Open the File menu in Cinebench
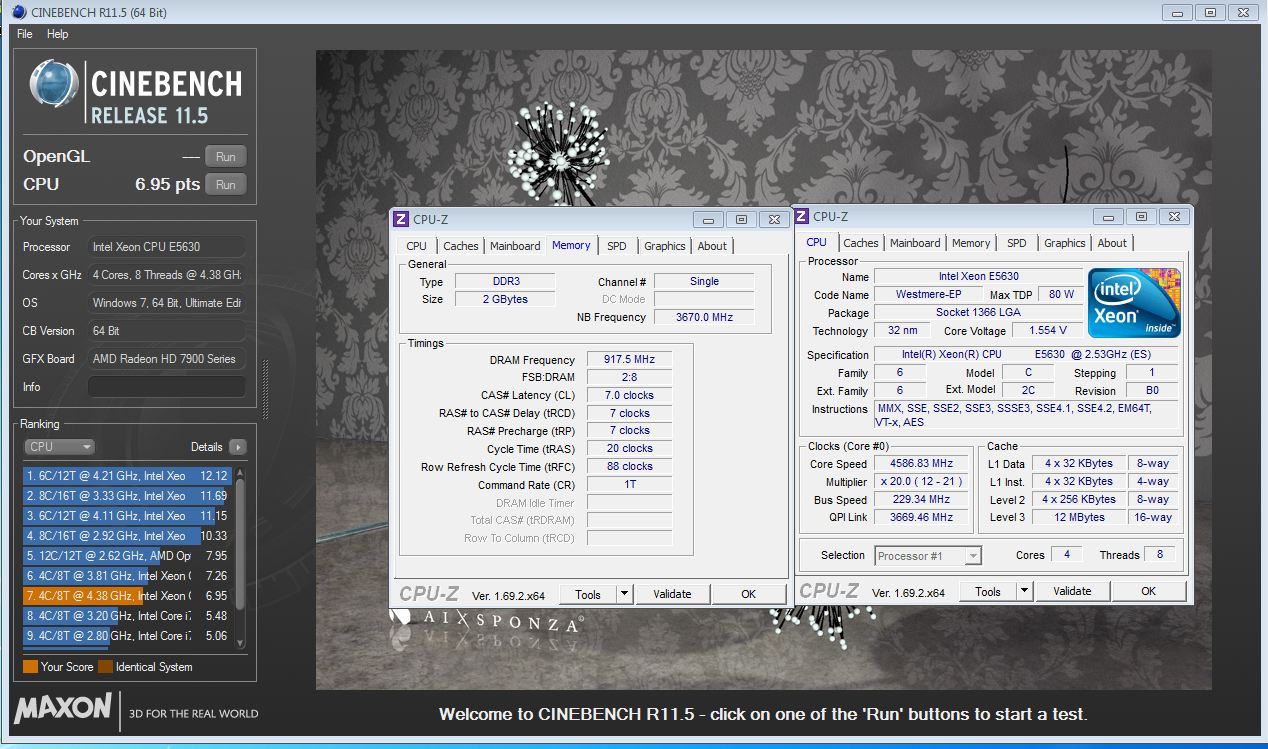 (25, 33)
